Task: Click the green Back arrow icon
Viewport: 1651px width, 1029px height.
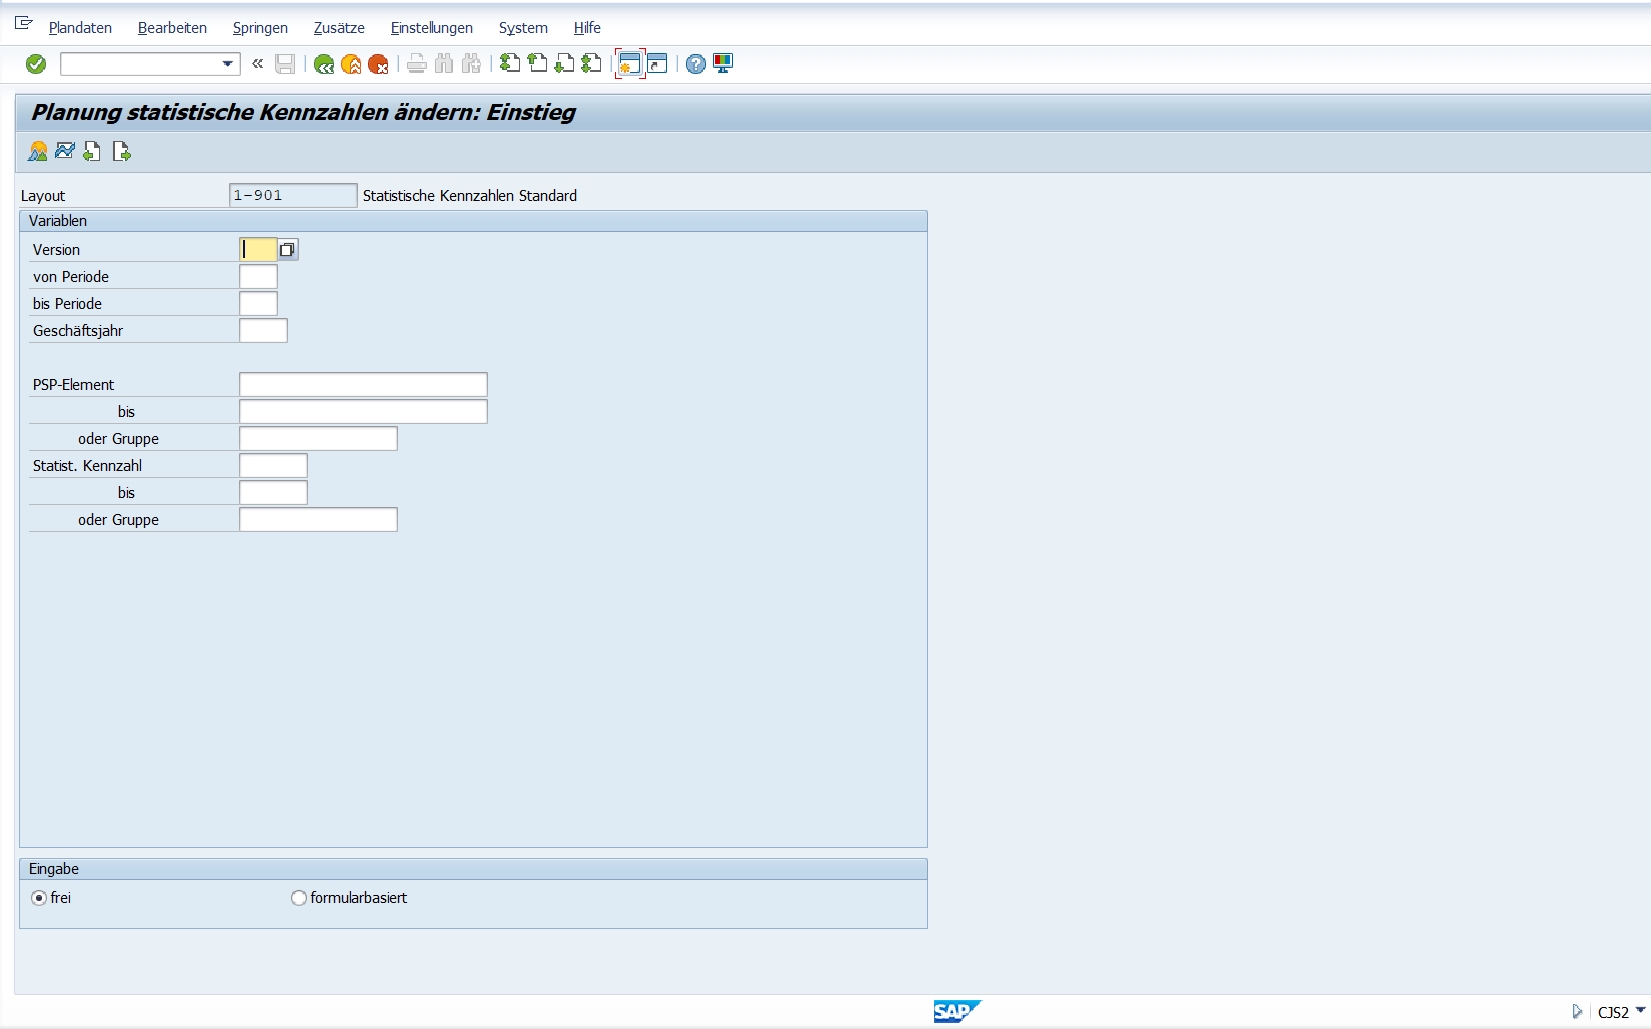Action: click(x=323, y=64)
